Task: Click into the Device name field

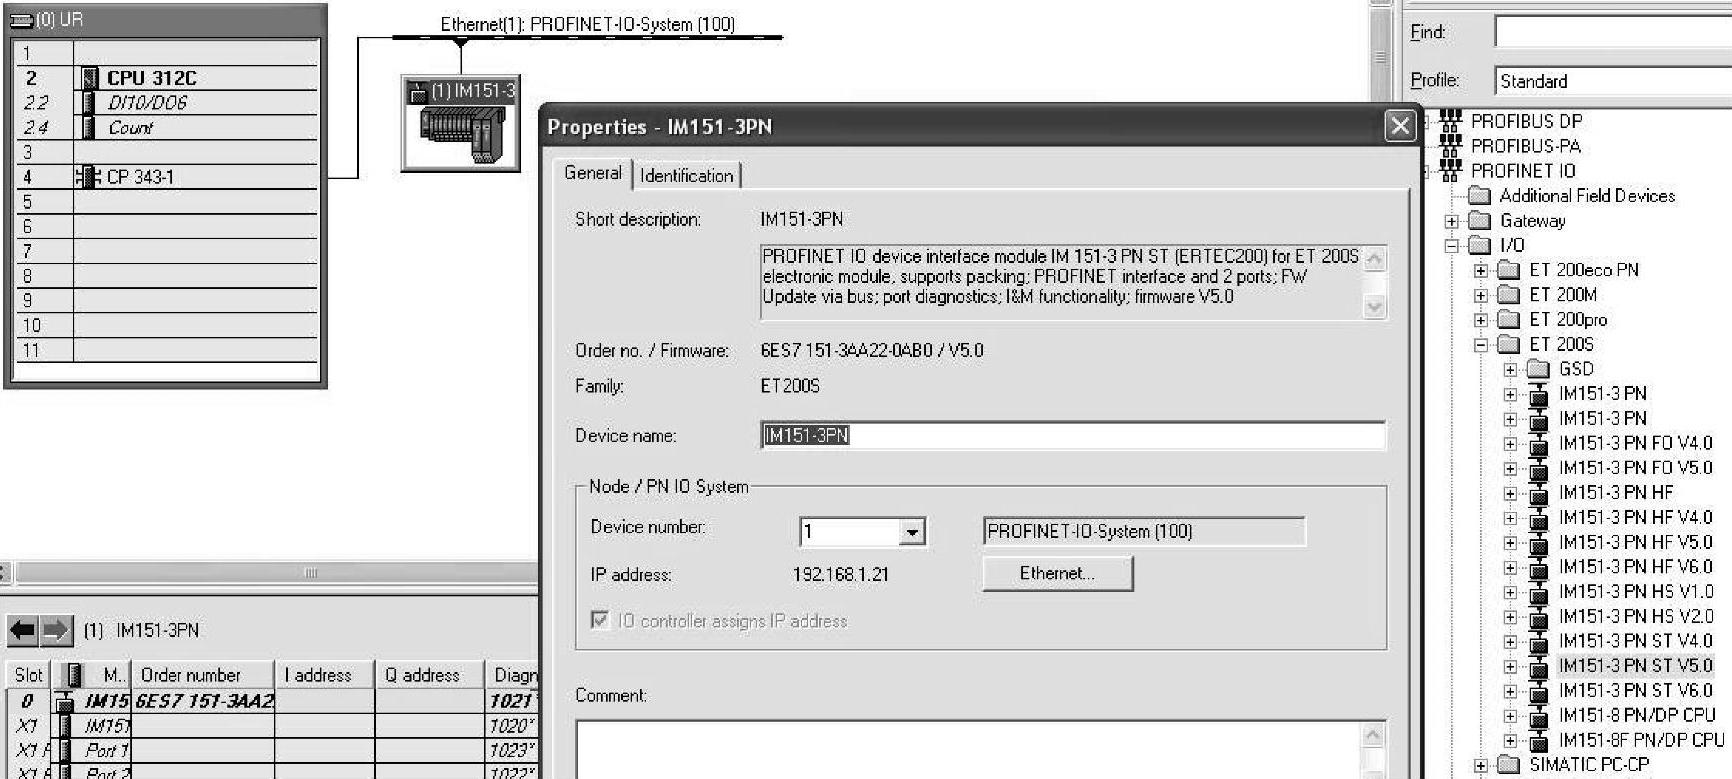Action: coord(1073,436)
